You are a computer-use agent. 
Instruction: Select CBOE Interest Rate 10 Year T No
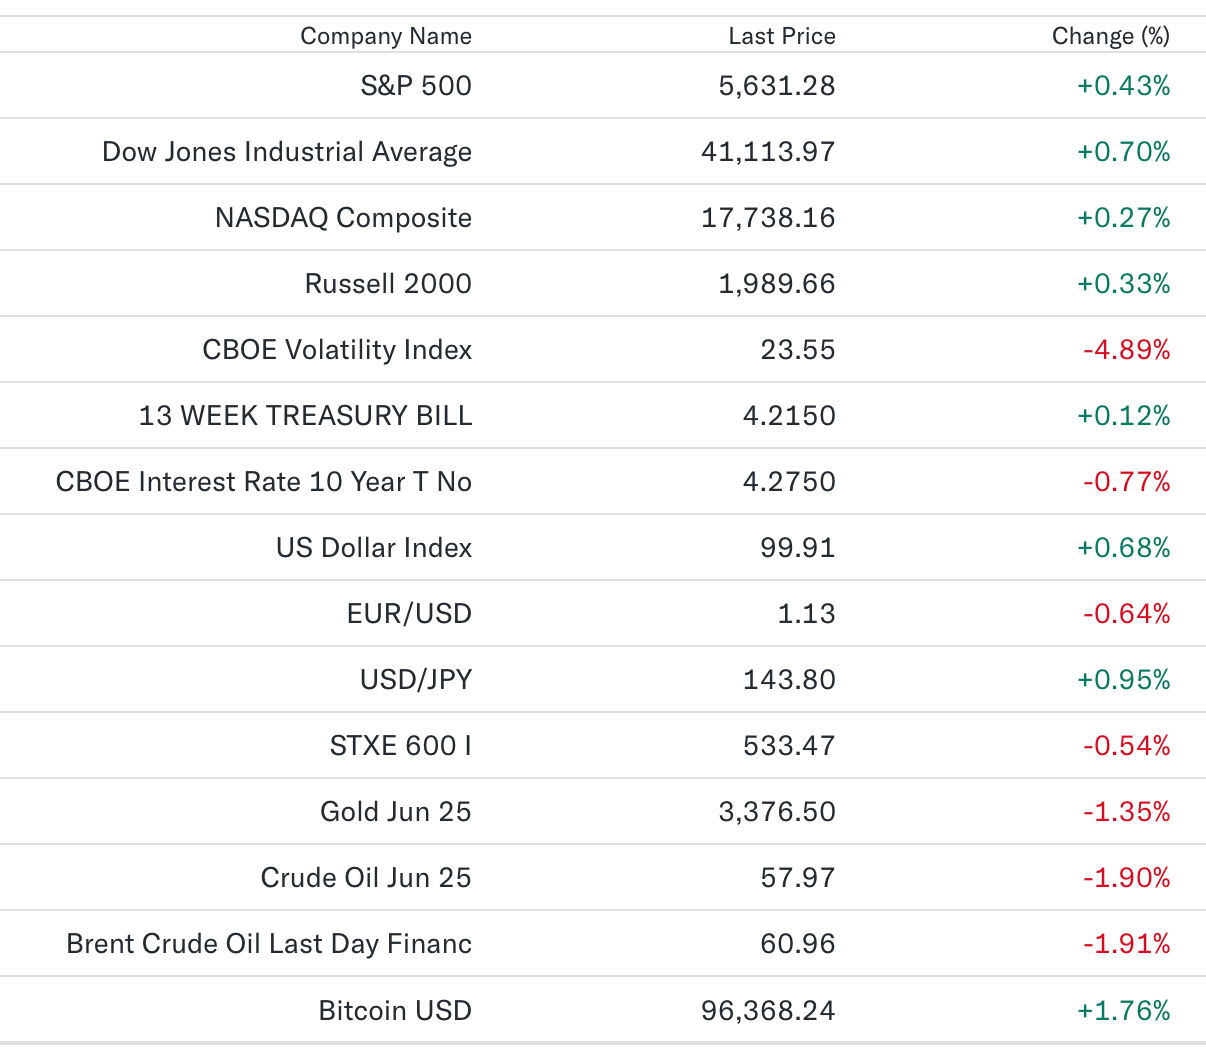tap(264, 482)
